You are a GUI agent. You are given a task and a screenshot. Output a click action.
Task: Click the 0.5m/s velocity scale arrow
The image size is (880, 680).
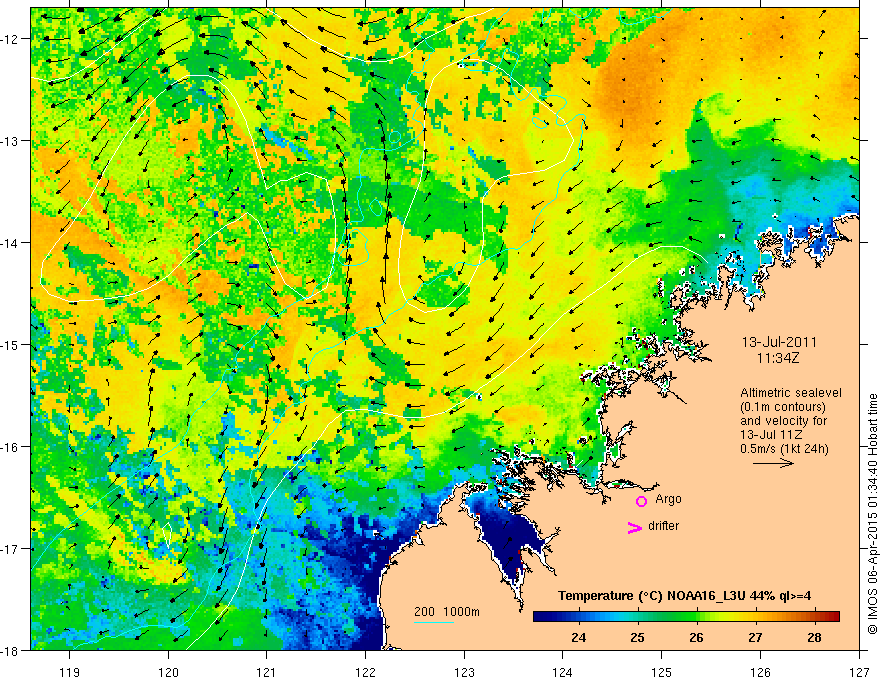tap(773, 463)
